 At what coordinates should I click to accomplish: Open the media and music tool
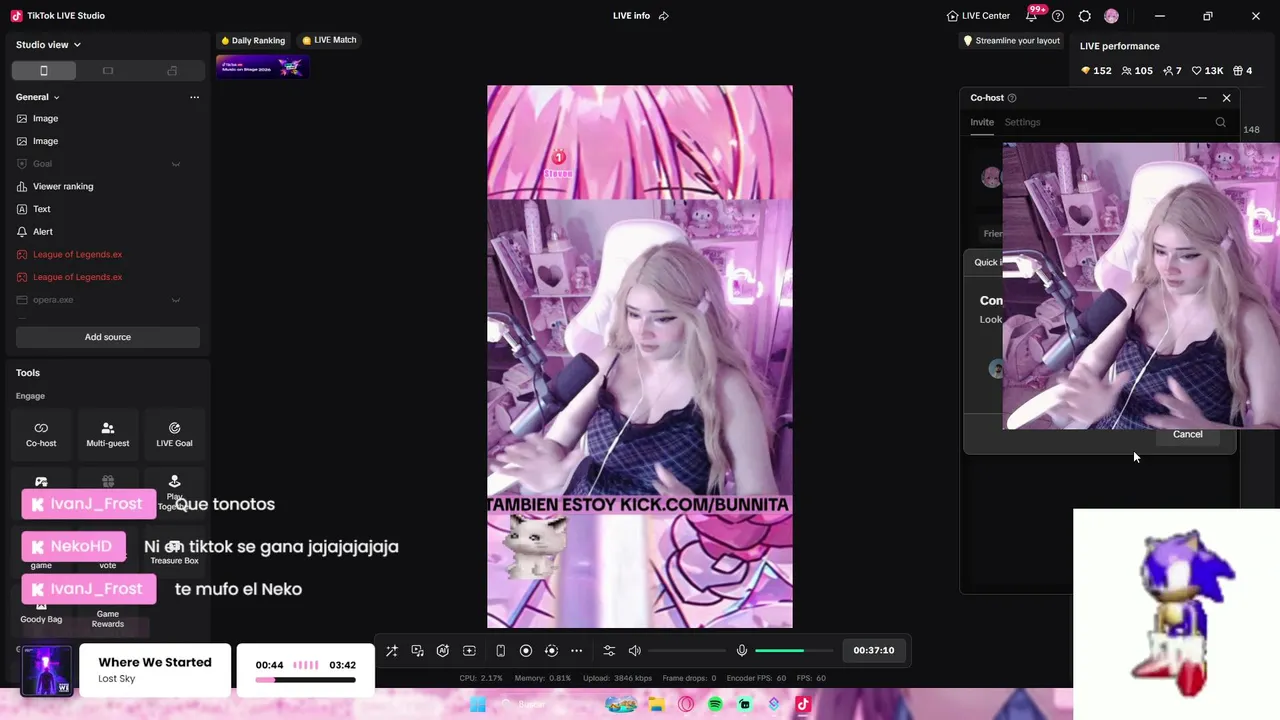(x=417, y=651)
